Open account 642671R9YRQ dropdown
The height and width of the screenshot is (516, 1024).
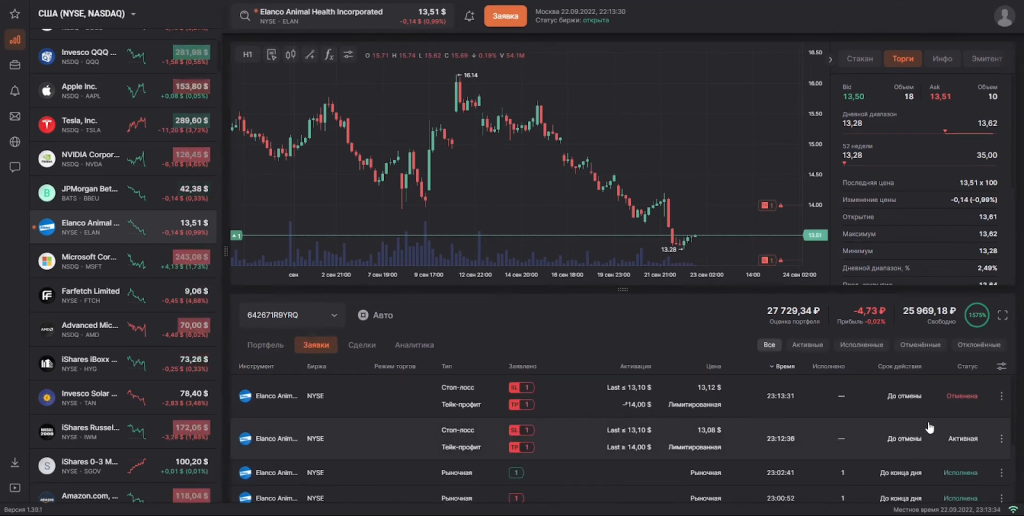pos(291,315)
